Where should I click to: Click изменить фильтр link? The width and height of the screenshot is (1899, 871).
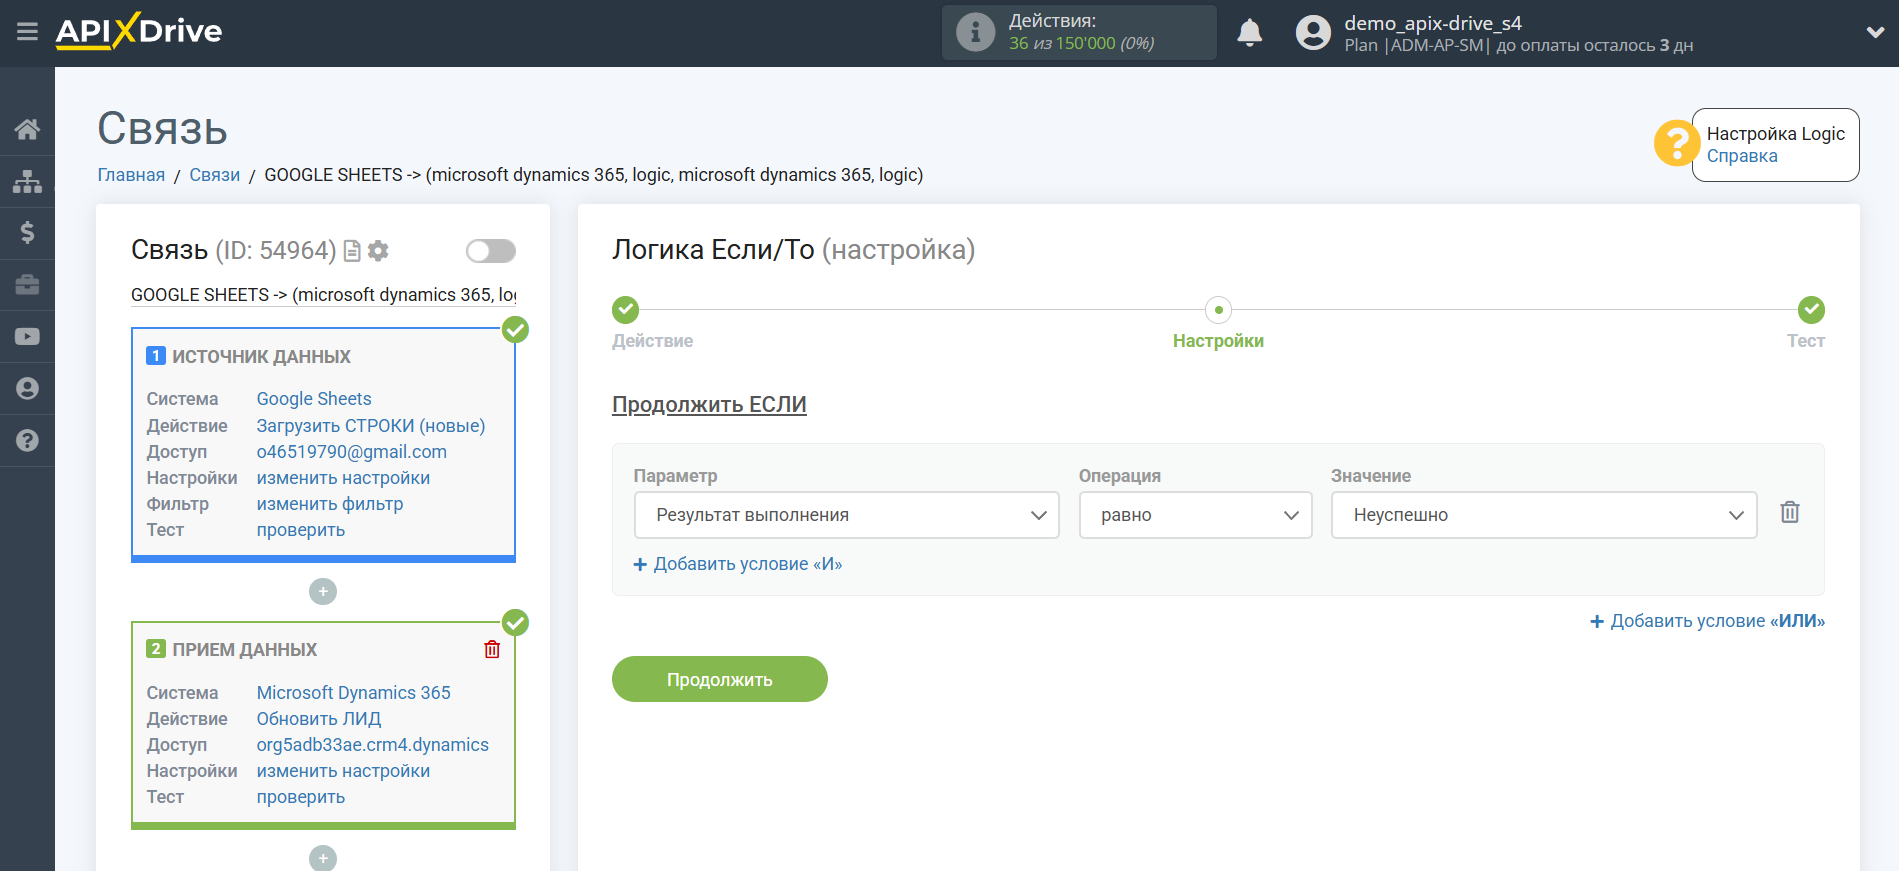tap(330, 504)
